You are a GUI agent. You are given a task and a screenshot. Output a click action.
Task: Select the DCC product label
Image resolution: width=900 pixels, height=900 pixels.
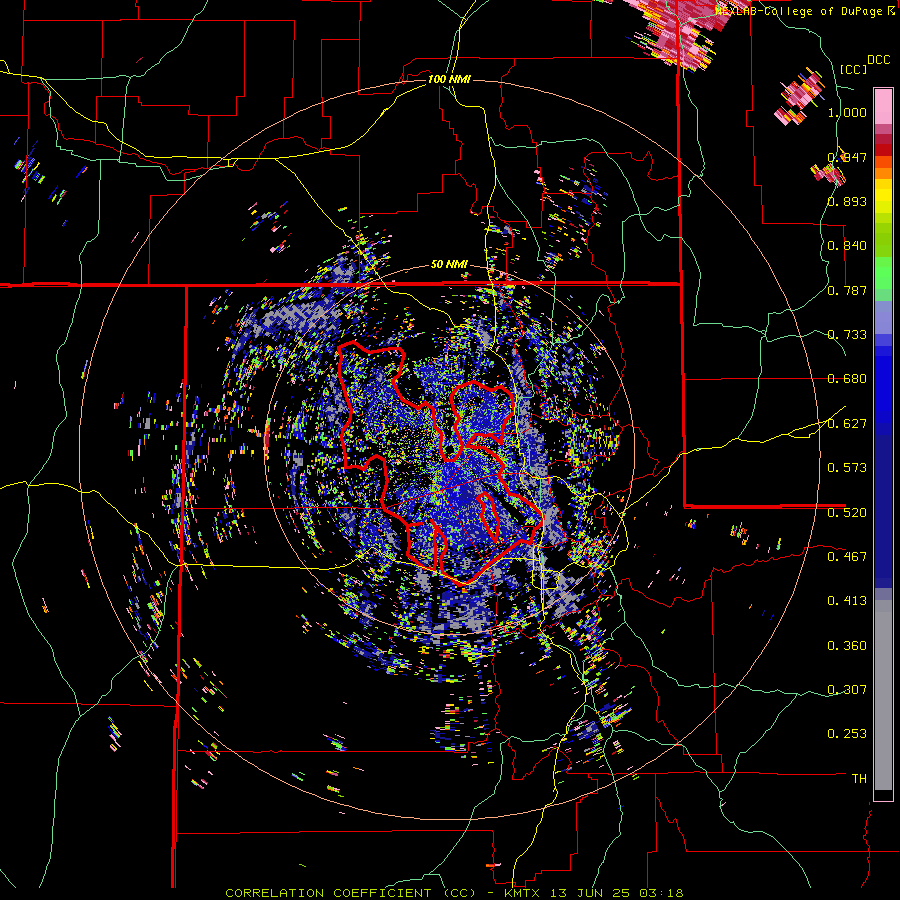878,60
